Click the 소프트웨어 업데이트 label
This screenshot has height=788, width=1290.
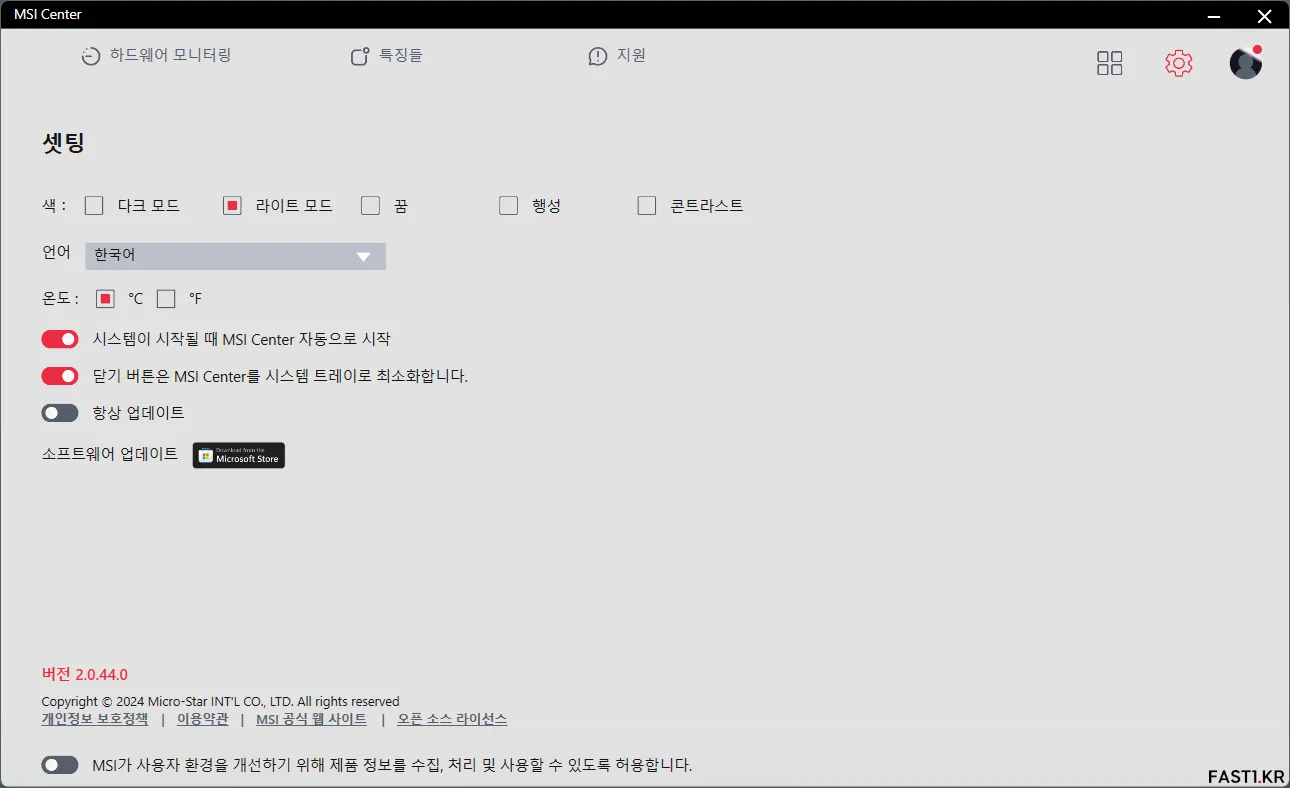coord(110,454)
